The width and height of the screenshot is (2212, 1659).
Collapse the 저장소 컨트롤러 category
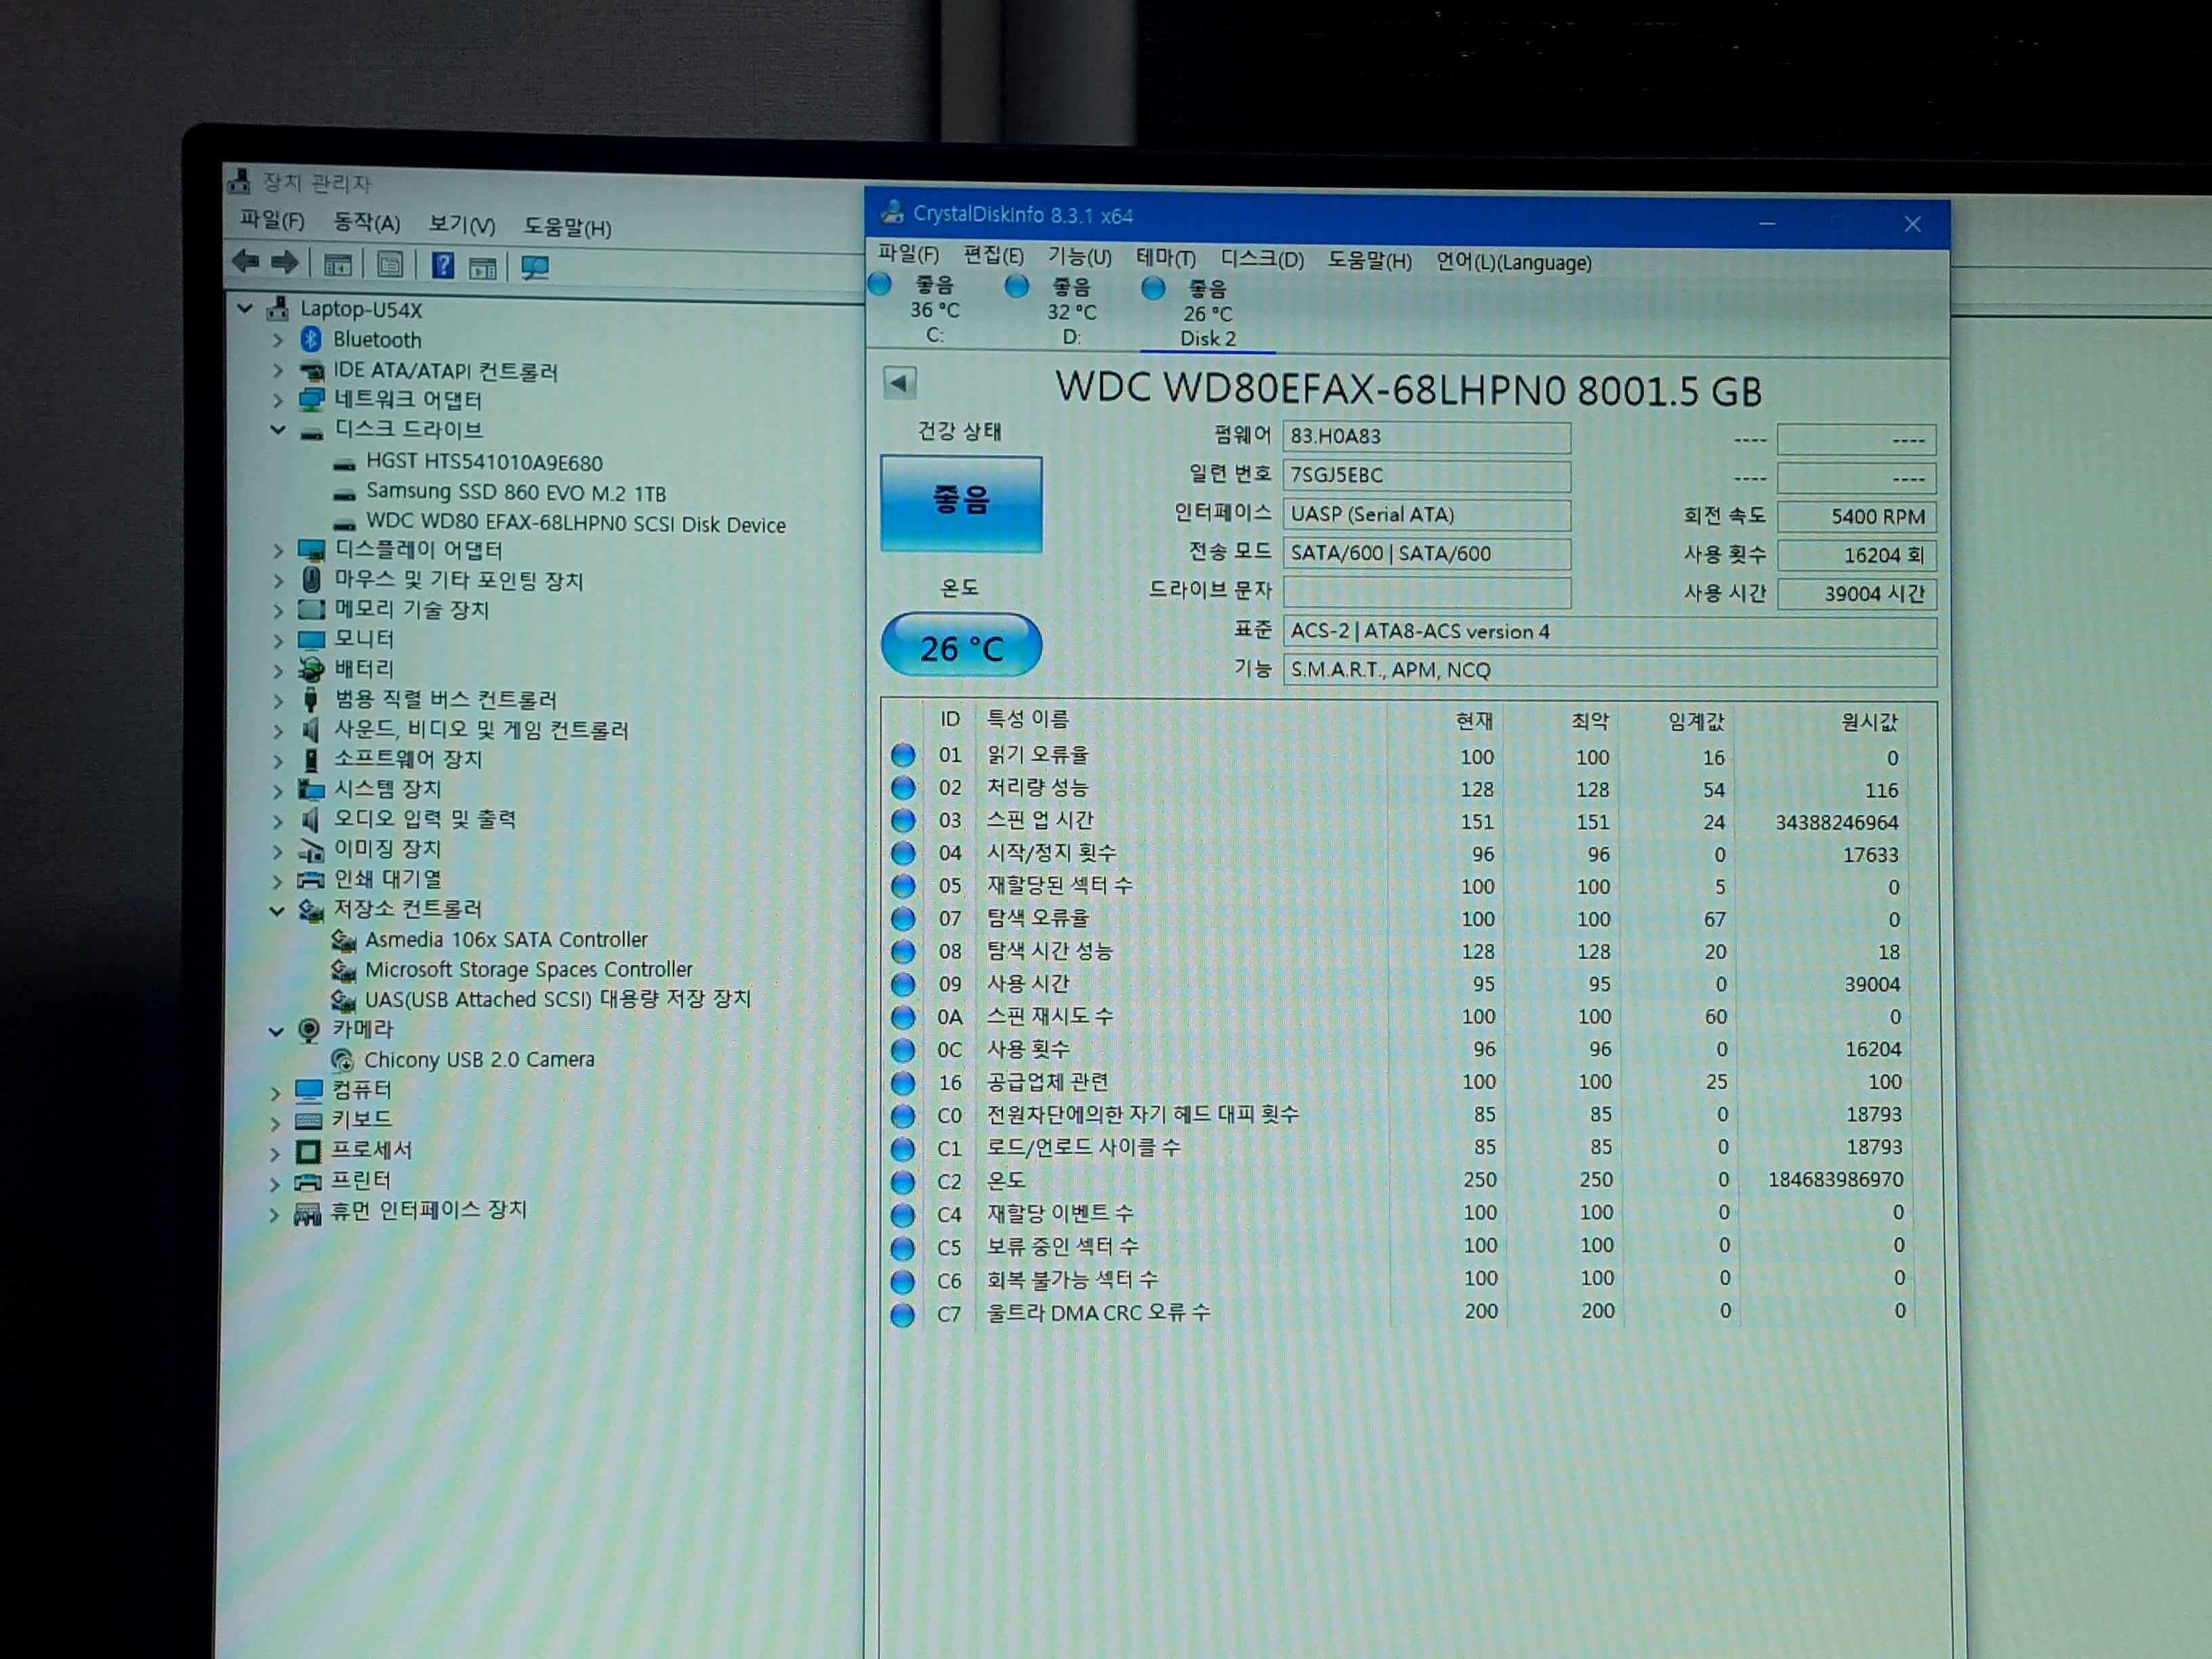point(277,910)
